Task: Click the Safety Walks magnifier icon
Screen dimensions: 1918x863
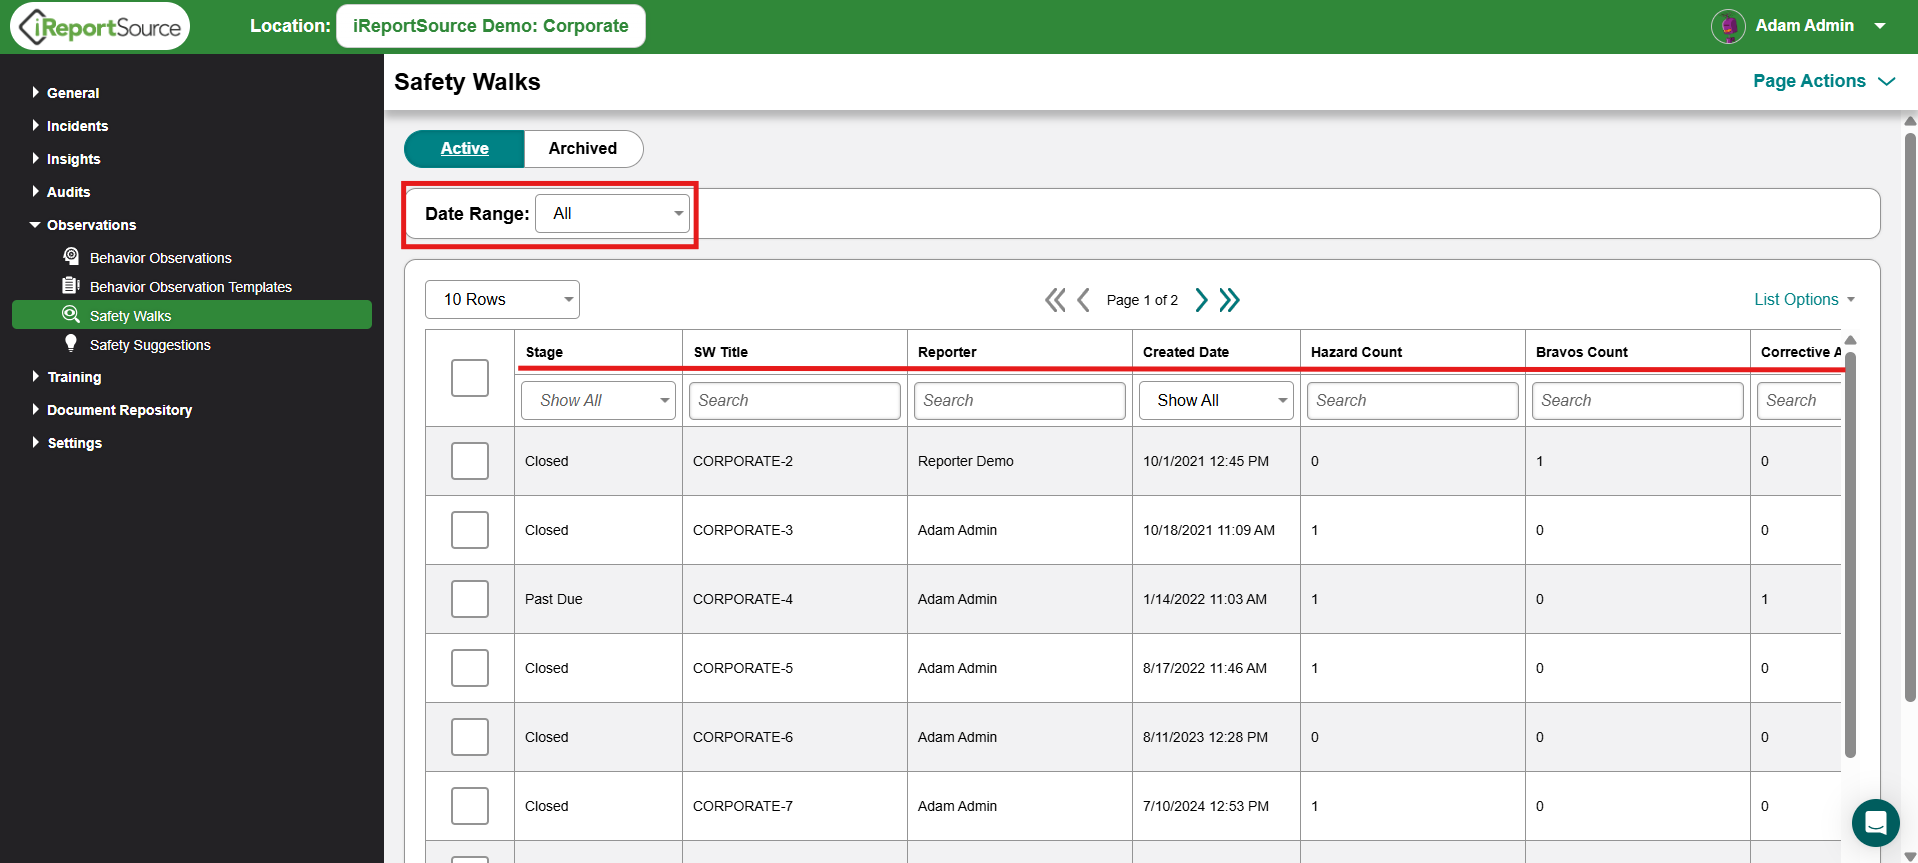Action: (x=71, y=315)
